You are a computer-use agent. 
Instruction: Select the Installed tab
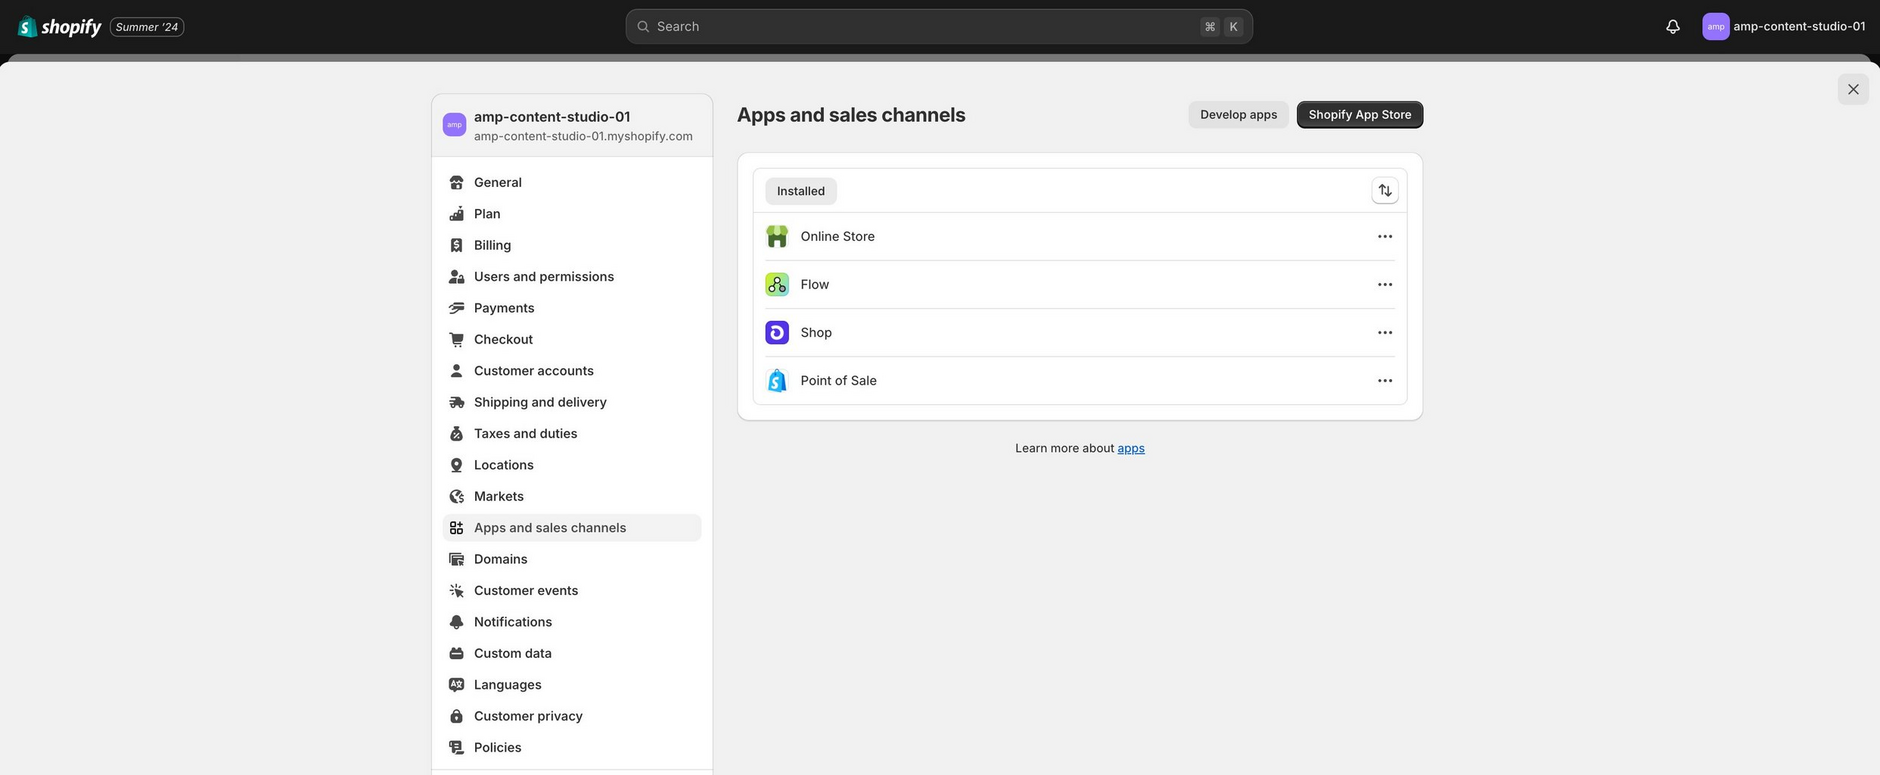(x=801, y=191)
